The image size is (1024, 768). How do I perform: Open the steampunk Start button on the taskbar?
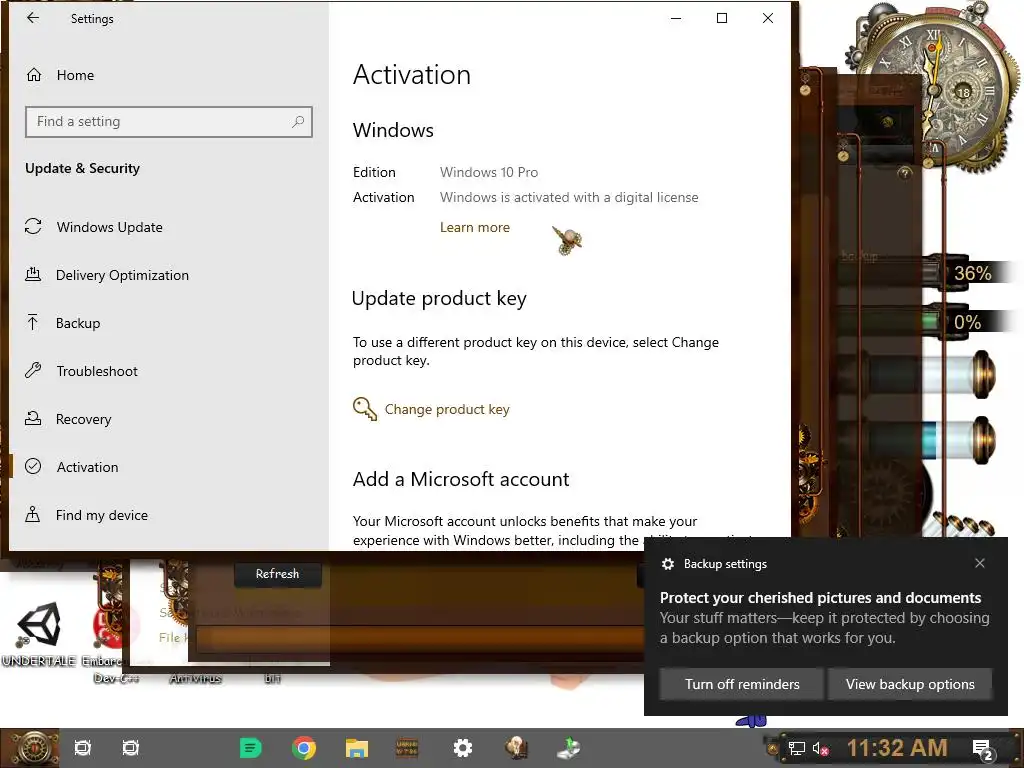click(x=31, y=748)
